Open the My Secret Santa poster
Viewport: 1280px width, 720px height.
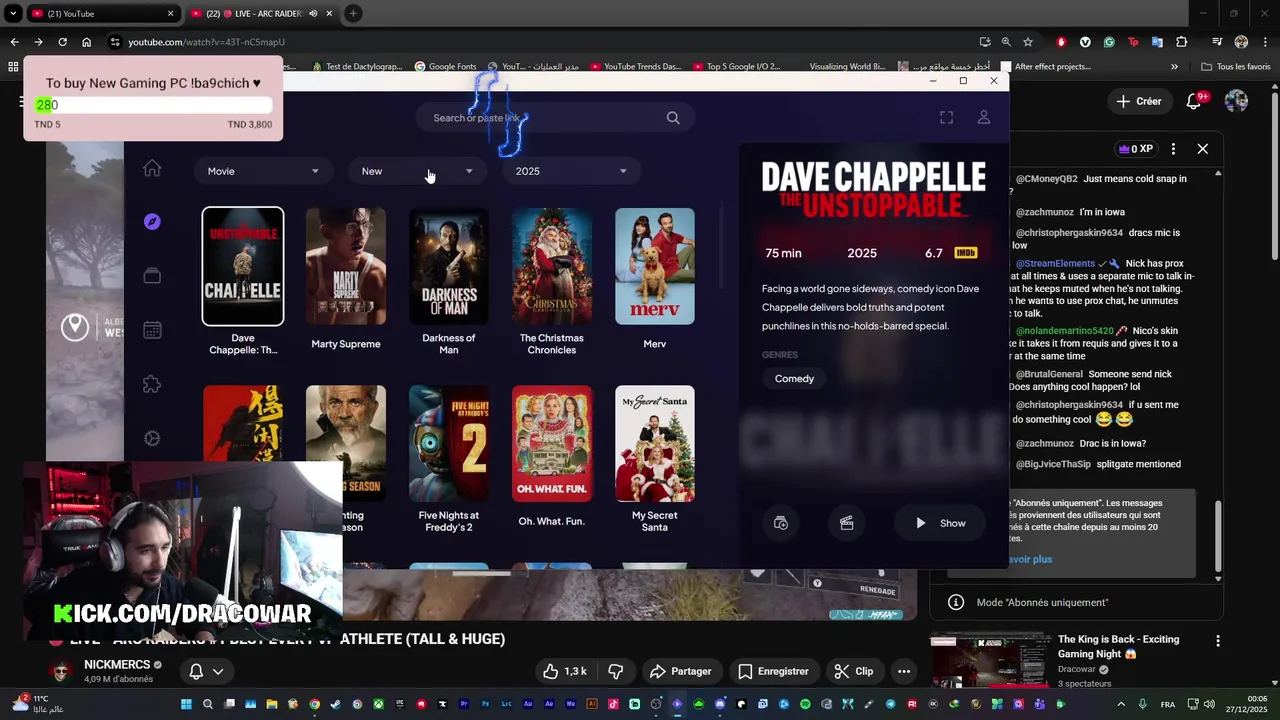655,444
